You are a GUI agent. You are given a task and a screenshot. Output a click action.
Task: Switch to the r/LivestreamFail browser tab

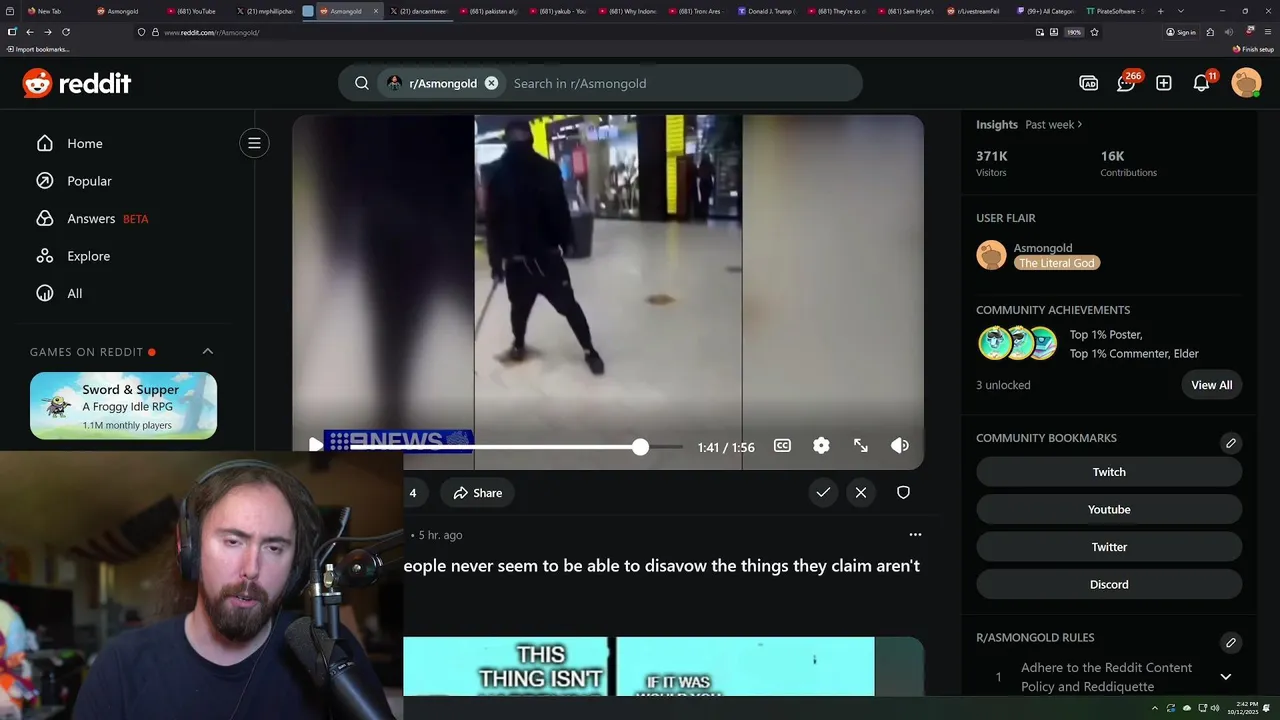(974, 11)
